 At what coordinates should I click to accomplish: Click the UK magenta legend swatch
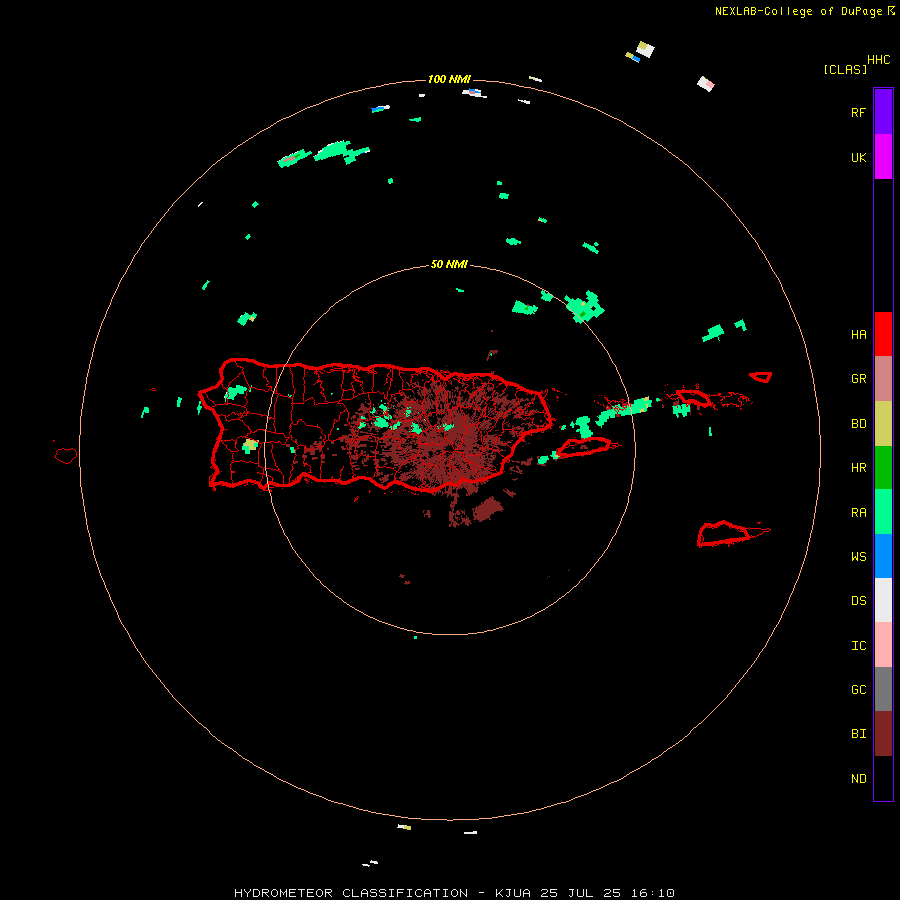(883, 156)
